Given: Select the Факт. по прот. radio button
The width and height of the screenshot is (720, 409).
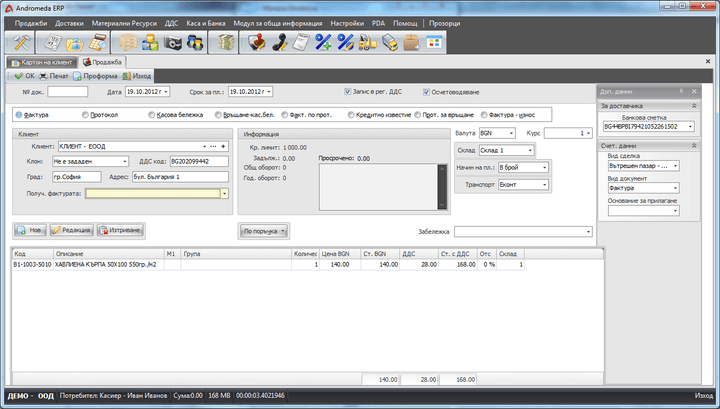Looking at the screenshot, I should 285,115.
